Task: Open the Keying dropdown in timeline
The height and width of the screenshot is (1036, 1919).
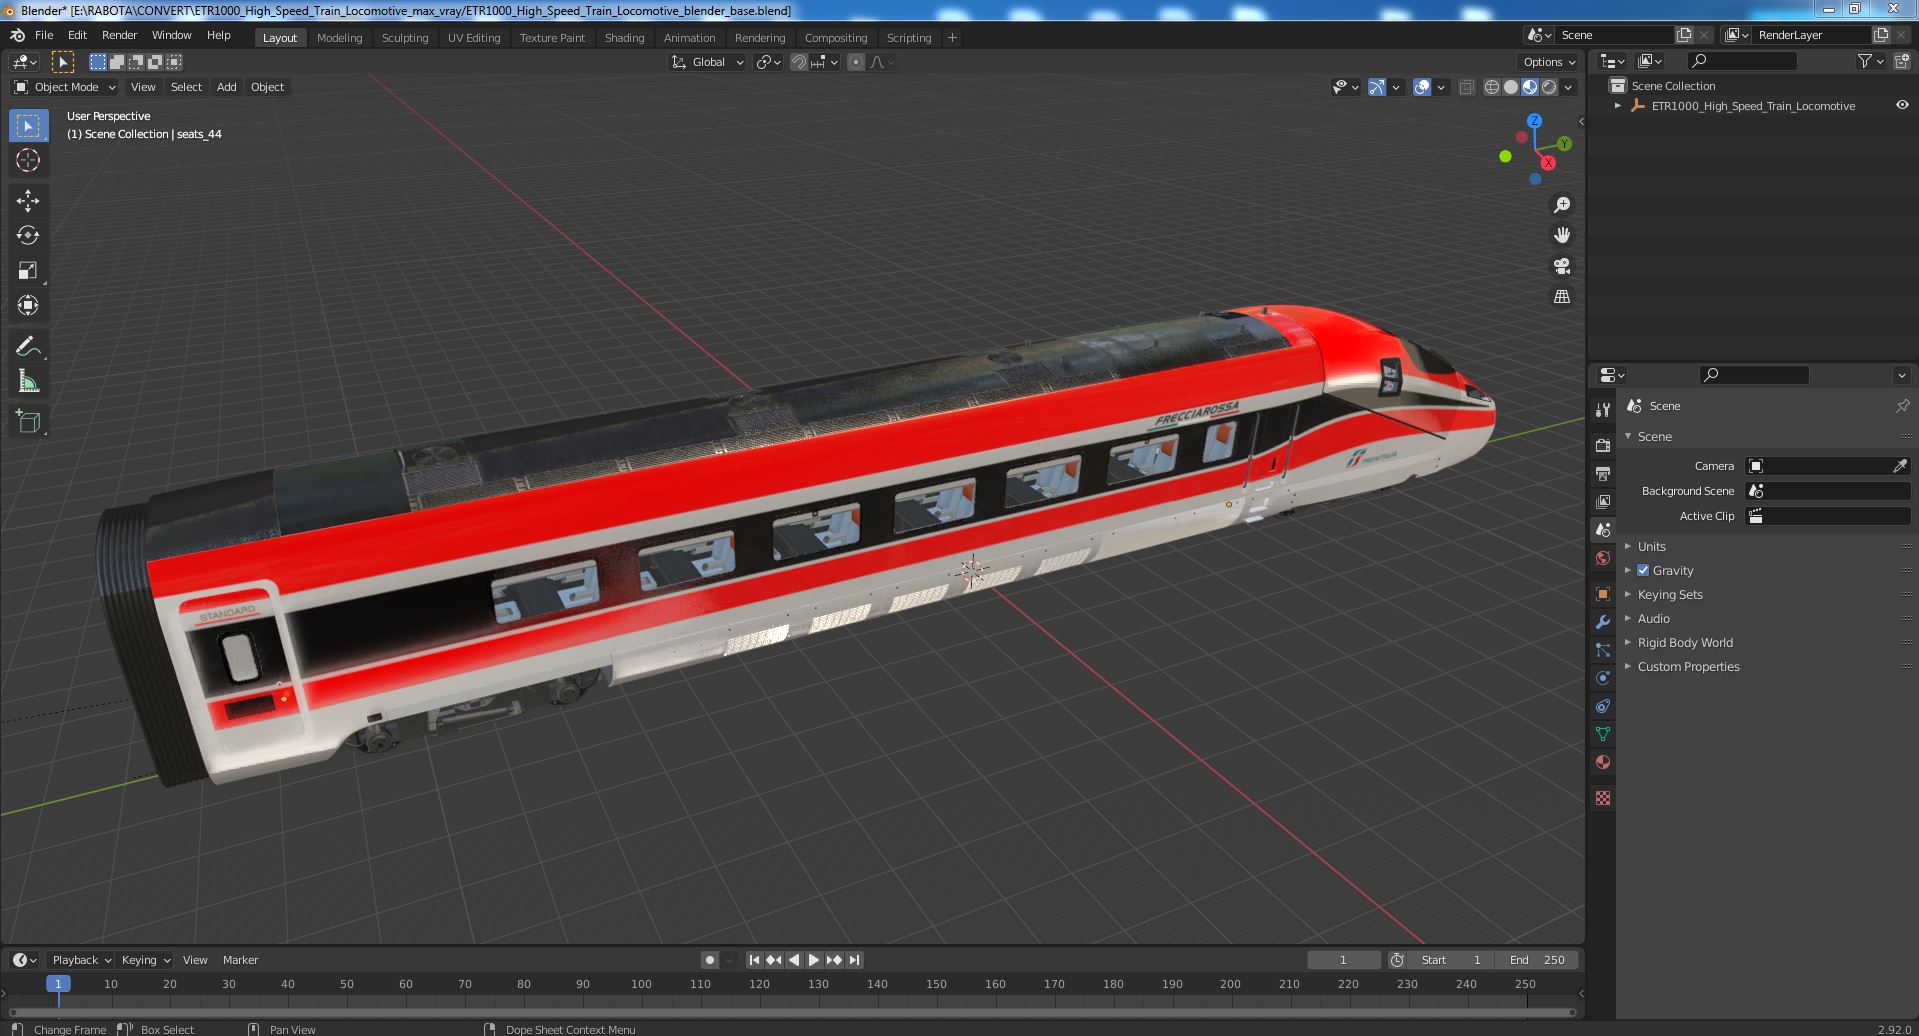Action: coord(146,960)
